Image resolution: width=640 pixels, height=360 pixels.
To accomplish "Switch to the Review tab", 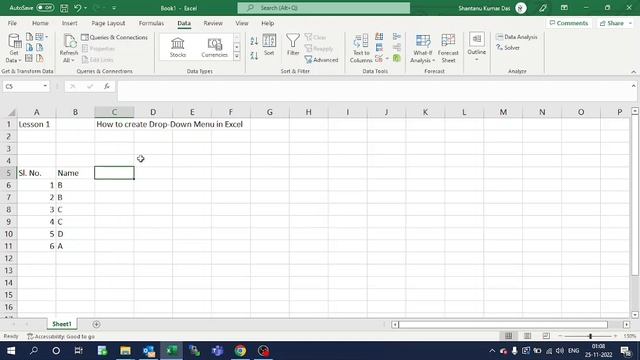I will click(x=213, y=23).
